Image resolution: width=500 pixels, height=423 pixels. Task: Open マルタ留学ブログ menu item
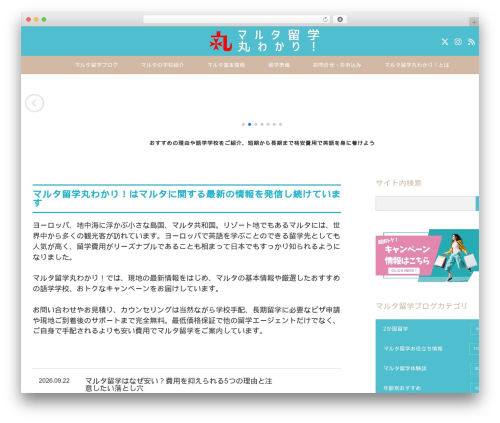click(96, 65)
